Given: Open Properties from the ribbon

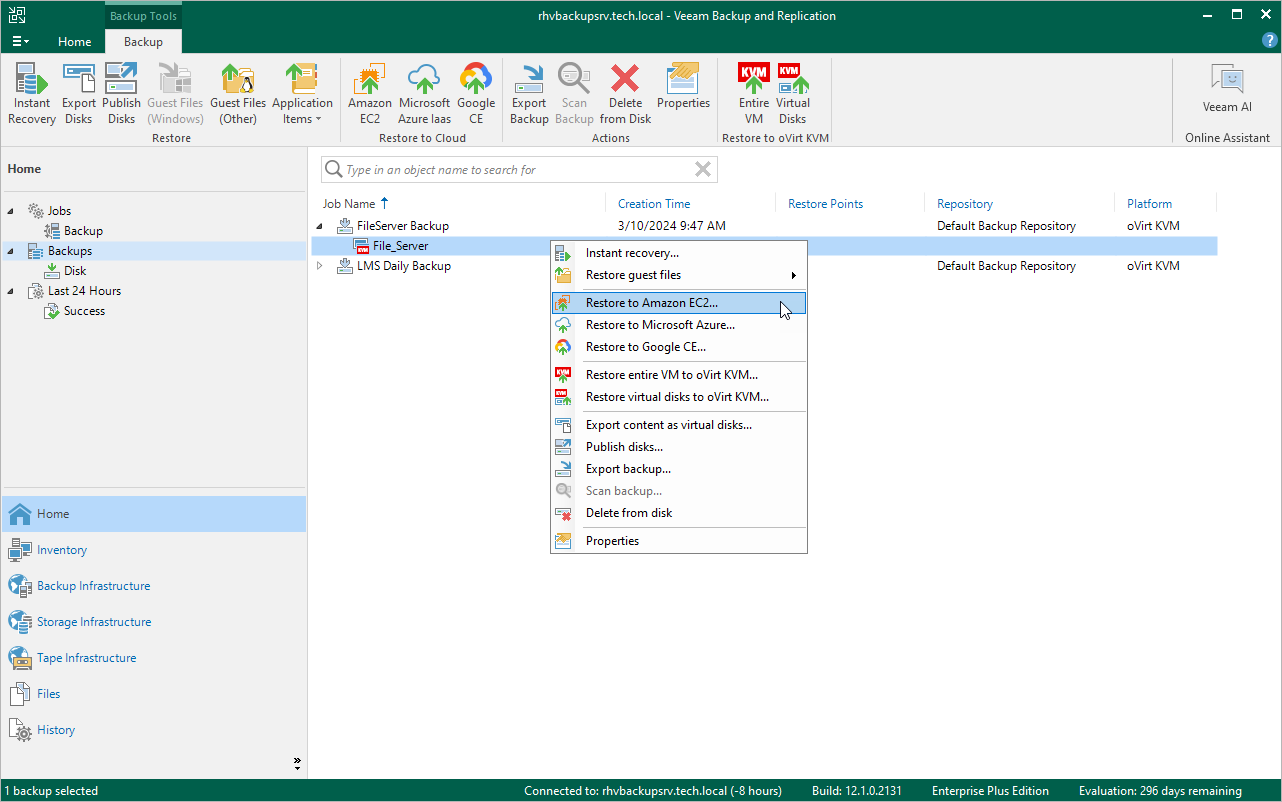Looking at the screenshot, I should click(683, 87).
